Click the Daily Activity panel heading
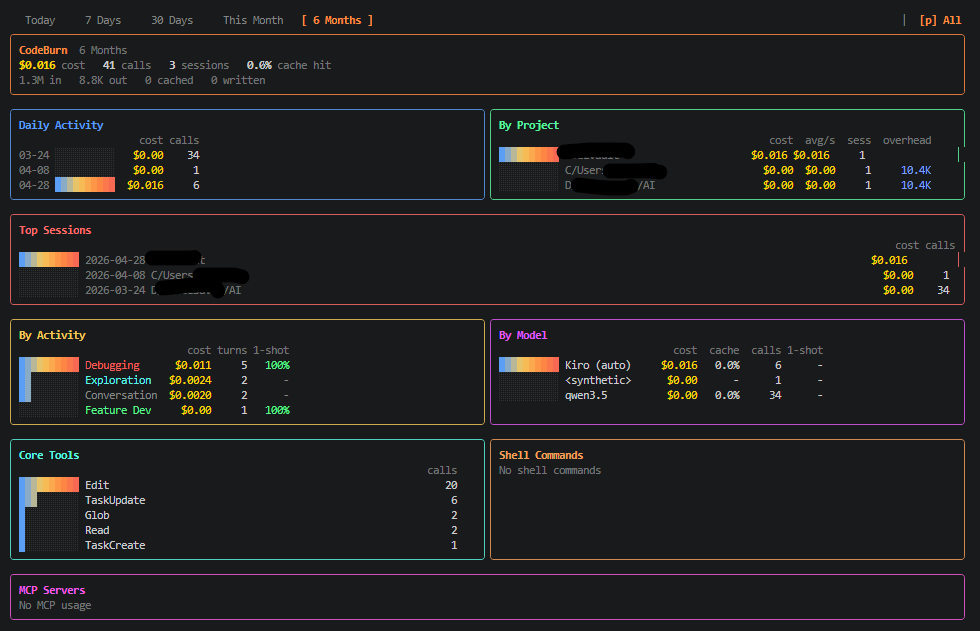980x631 pixels. 61,125
